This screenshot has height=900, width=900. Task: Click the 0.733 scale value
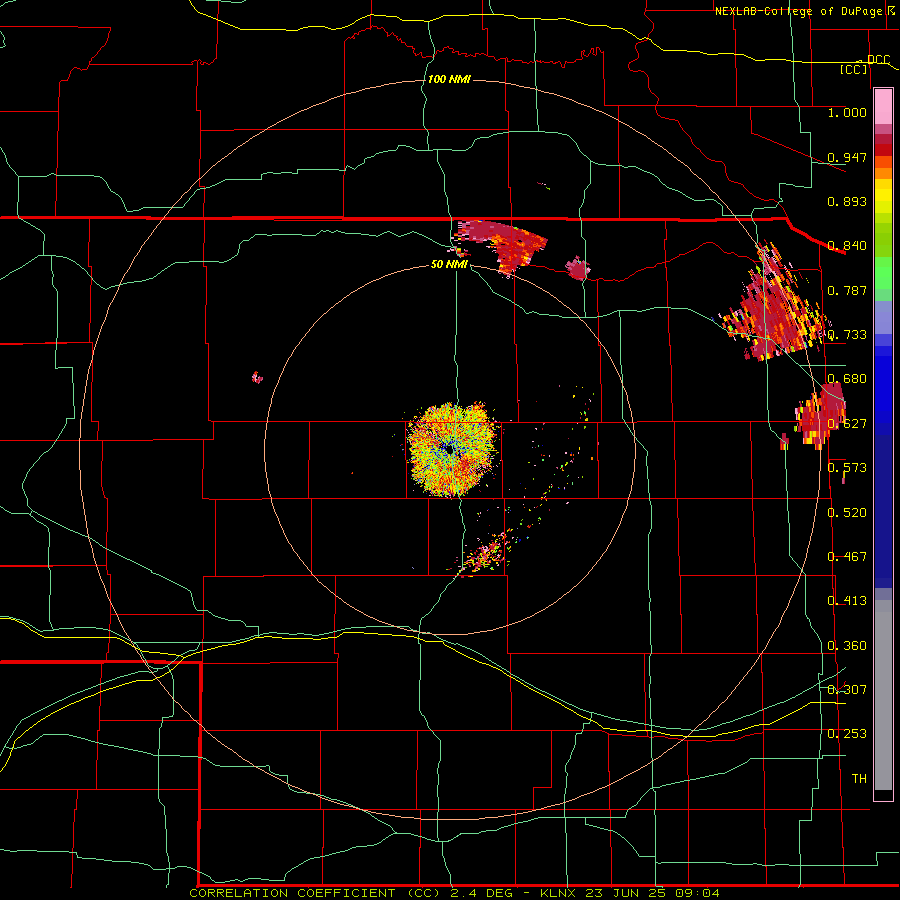click(x=847, y=335)
